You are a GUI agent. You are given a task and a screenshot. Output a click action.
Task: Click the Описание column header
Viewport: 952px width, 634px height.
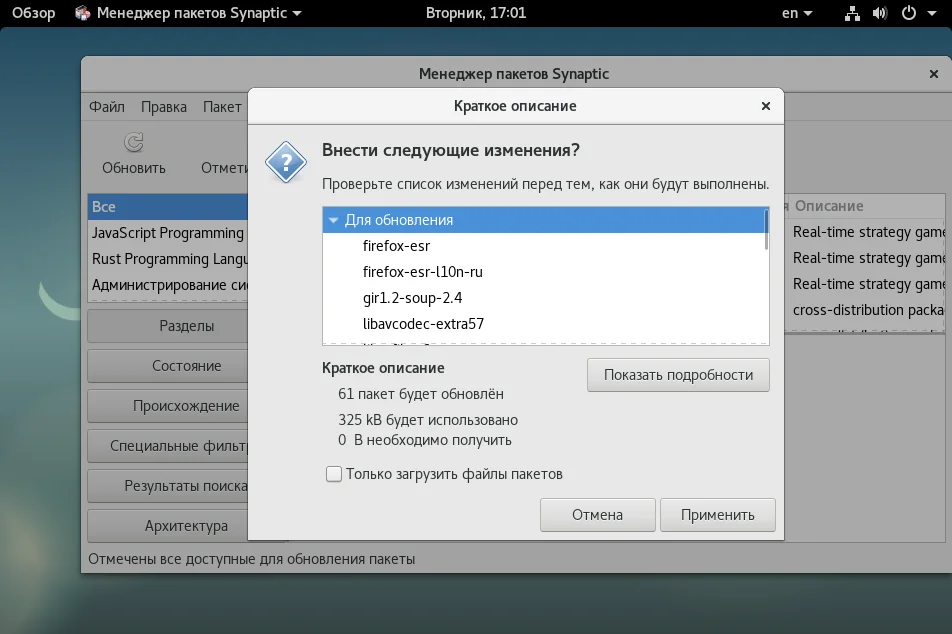point(867,206)
